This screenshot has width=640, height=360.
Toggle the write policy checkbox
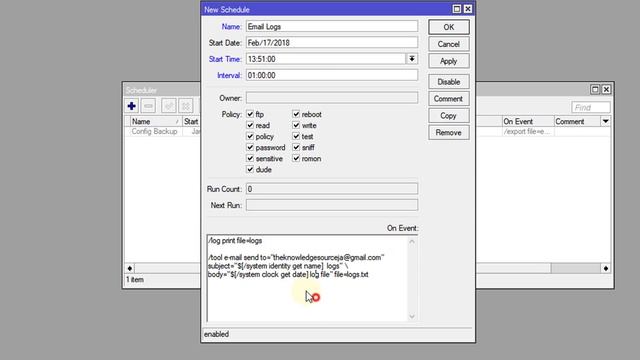pyautogui.click(x=296, y=125)
